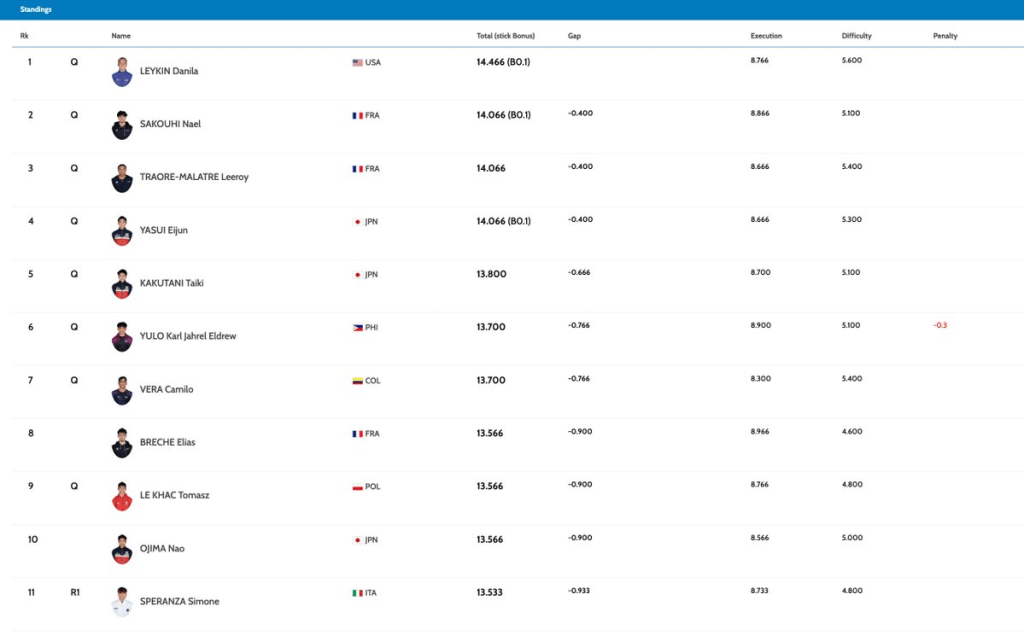This screenshot has width=1024, height=635.
Task: Click the Standings header tab
Action: (37, 9)
